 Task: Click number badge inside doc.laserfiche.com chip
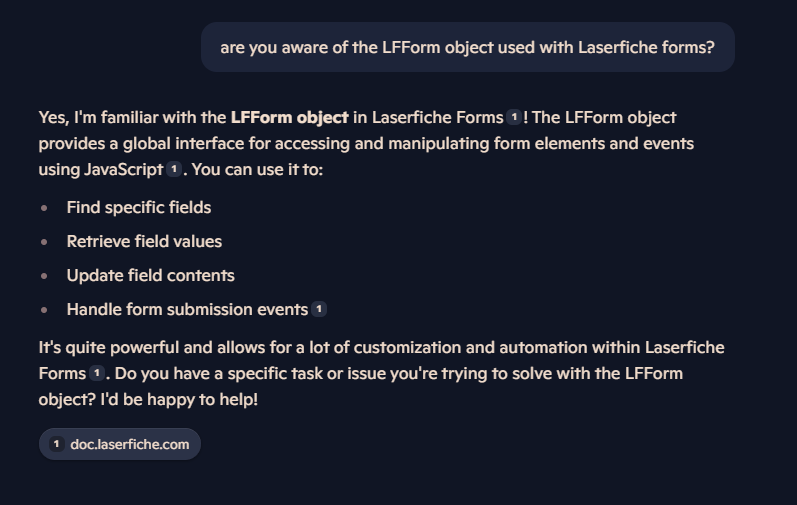(56, 444)
